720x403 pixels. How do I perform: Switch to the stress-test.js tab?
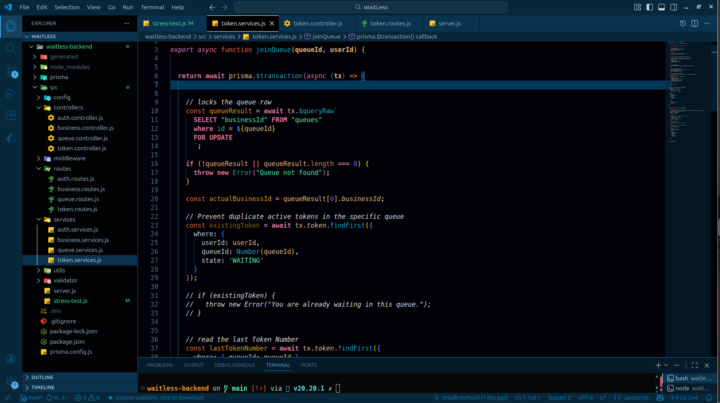[x=171, y=23]
